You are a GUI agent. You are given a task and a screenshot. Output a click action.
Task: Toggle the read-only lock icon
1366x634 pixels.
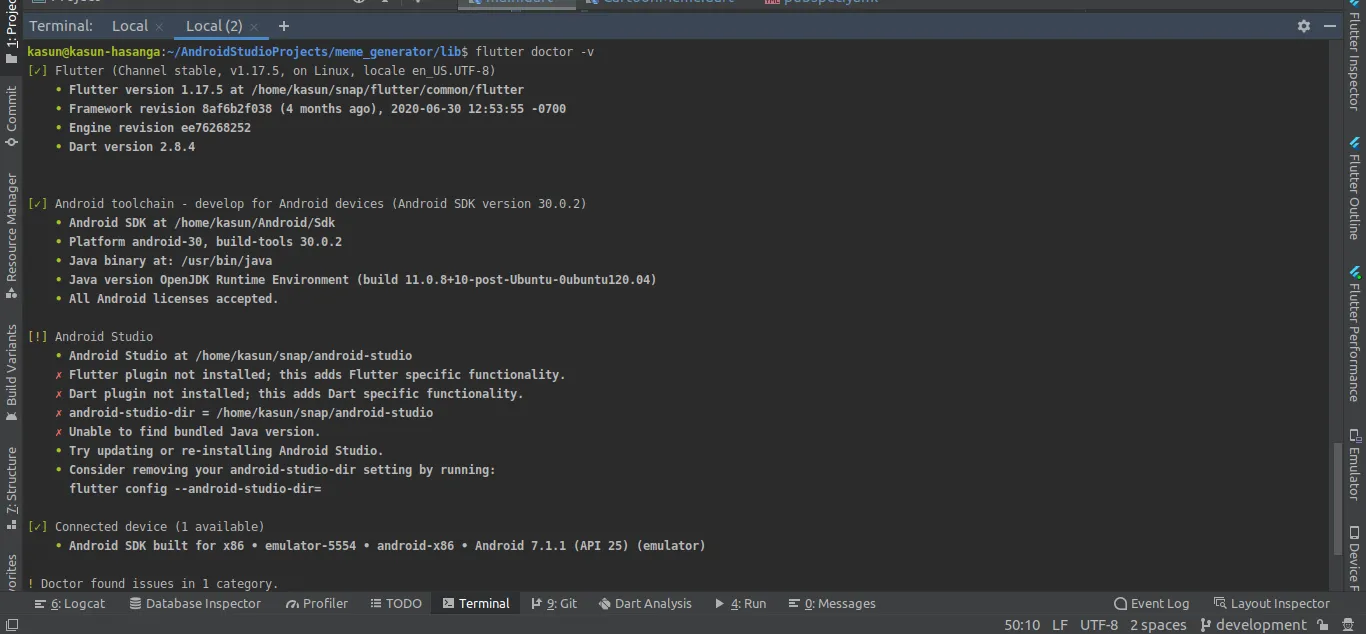click(x=1325, y=625)
